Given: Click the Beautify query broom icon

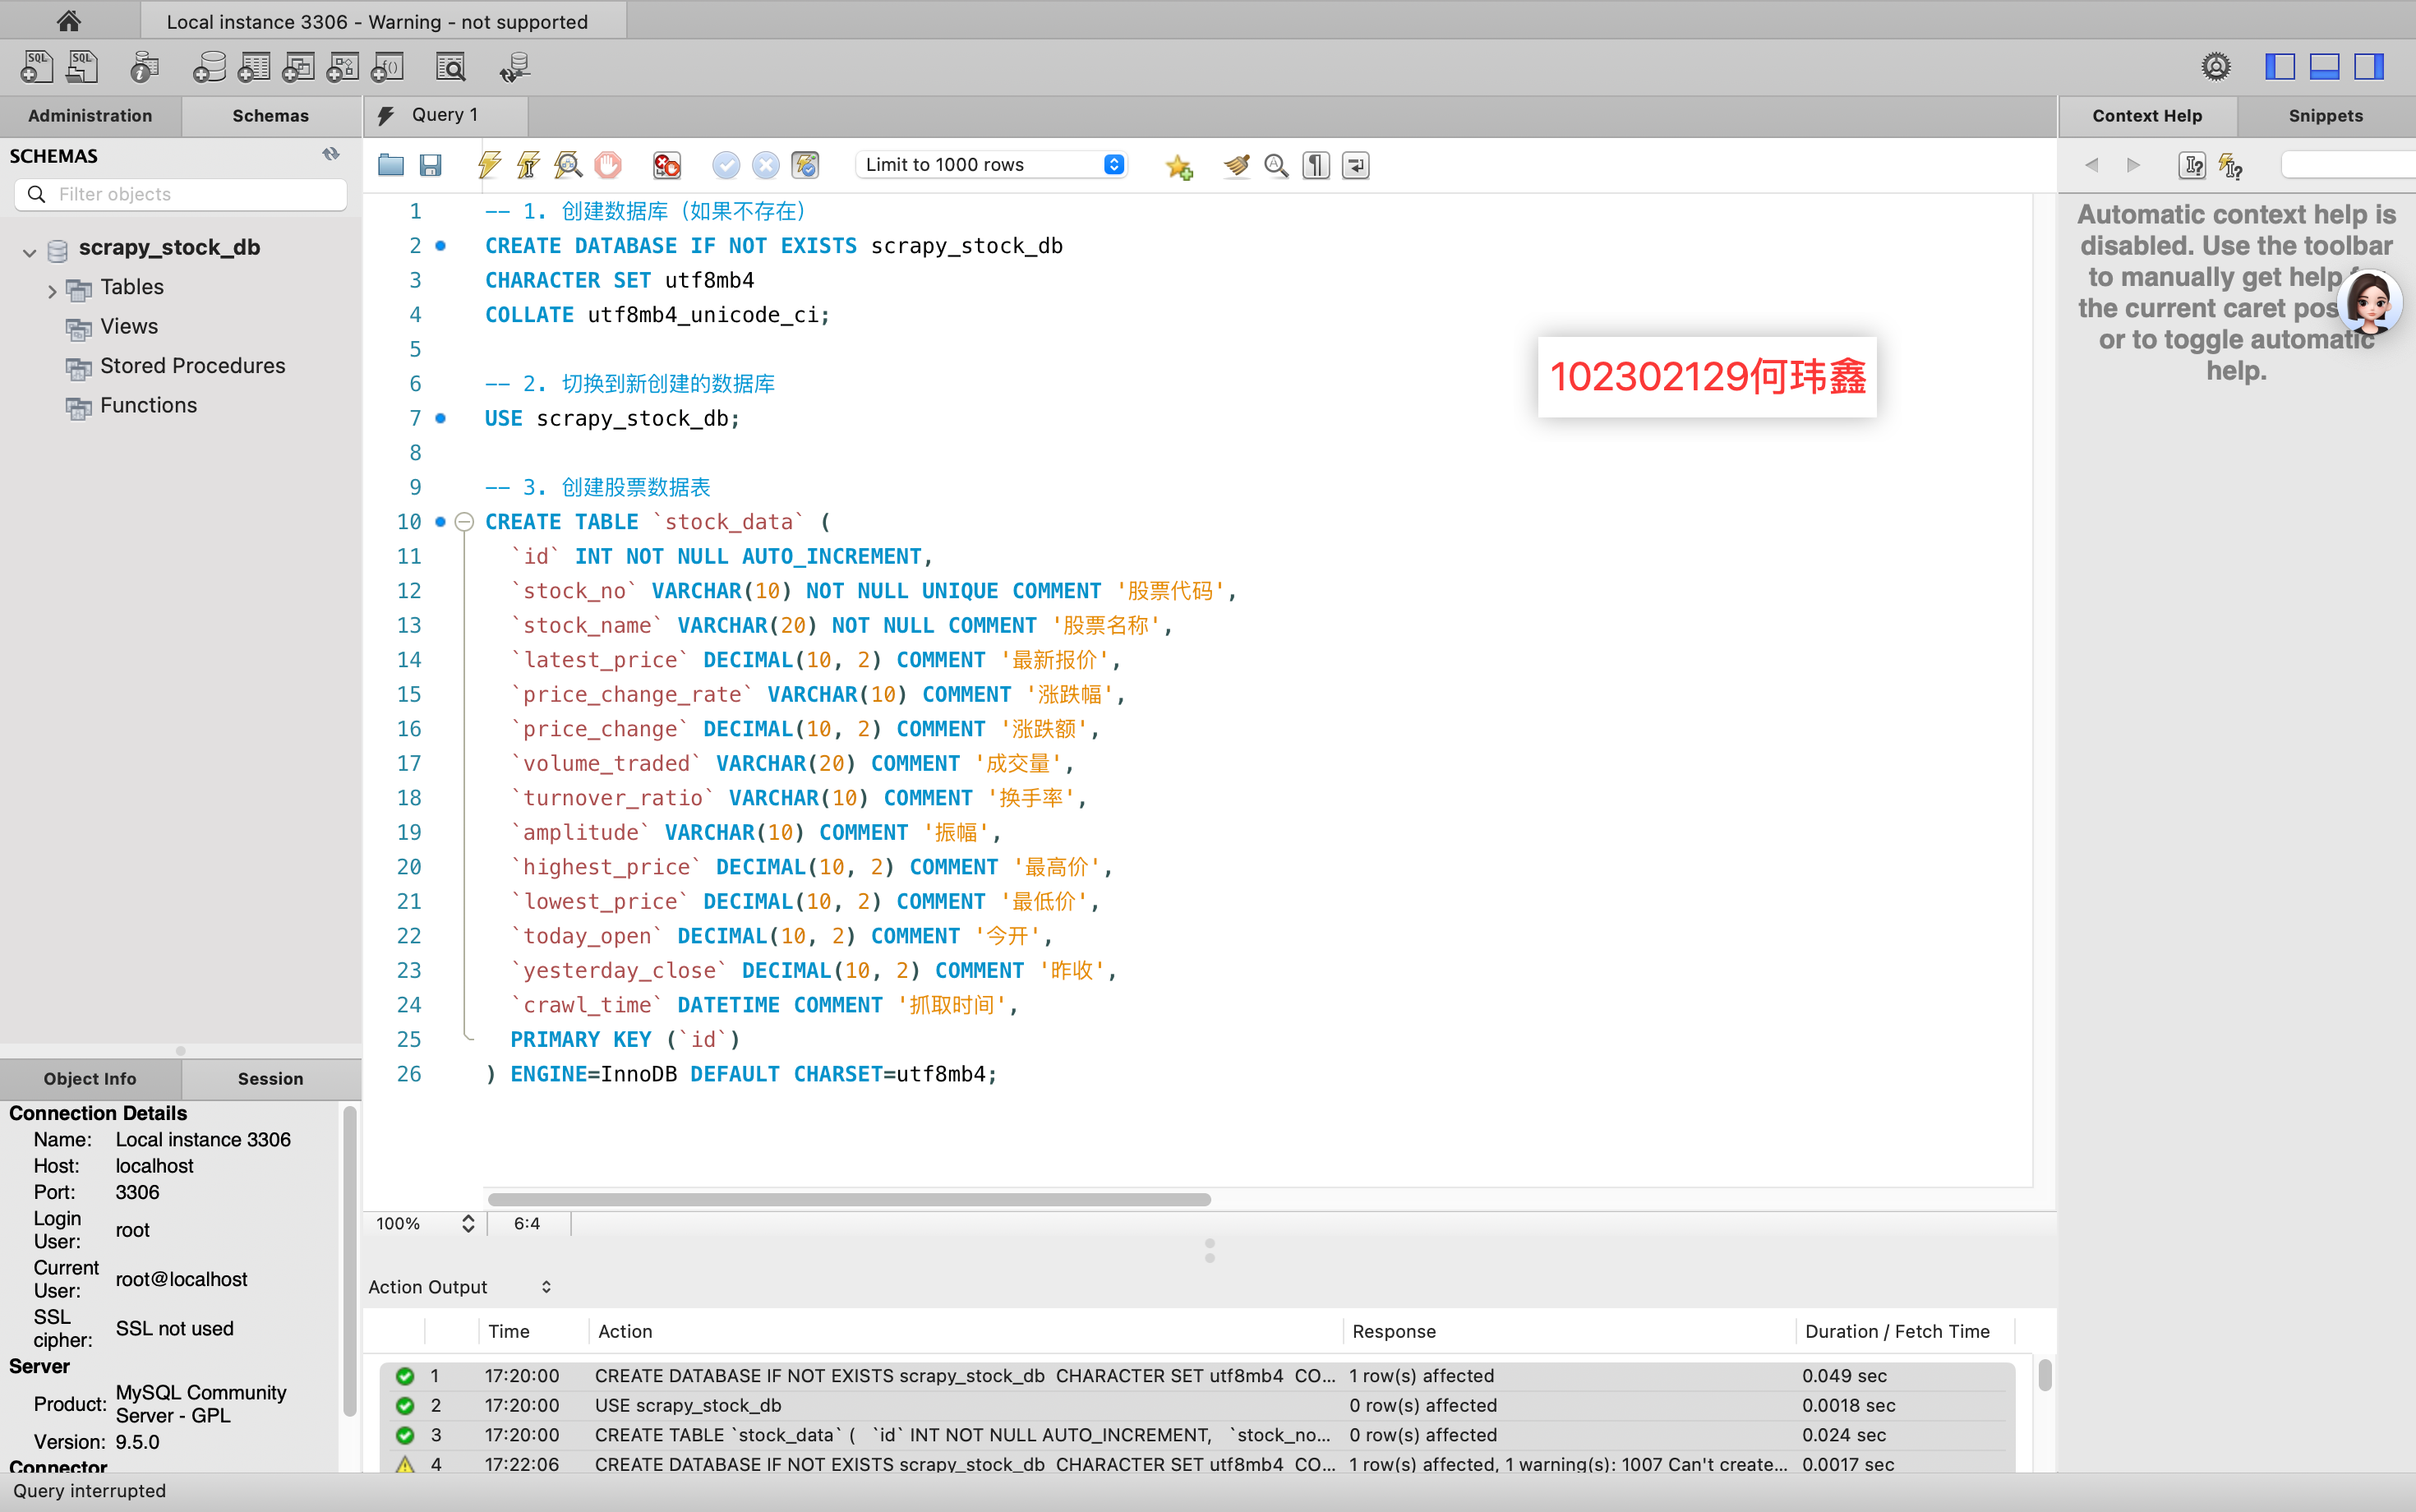Looking at the screenshot, I should point(1237,165).
